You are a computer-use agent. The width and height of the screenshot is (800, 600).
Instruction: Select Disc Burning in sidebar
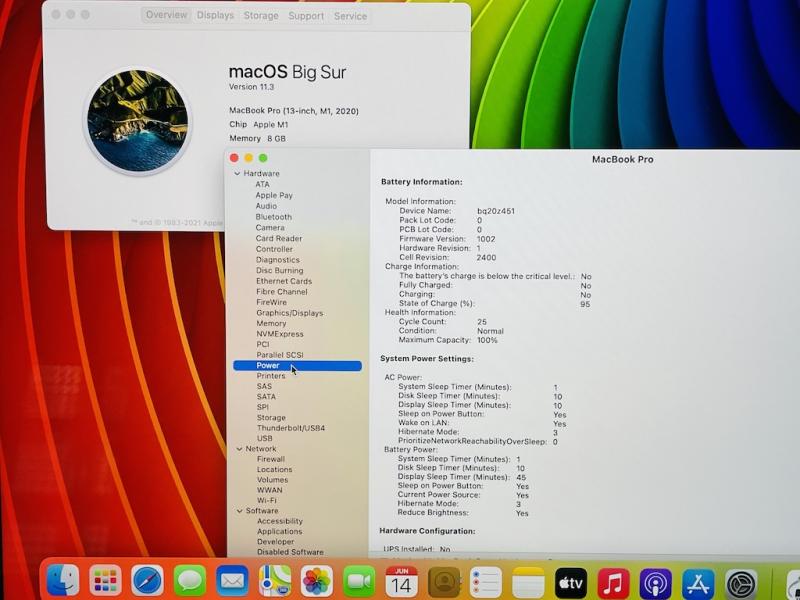tap(280, 270)
